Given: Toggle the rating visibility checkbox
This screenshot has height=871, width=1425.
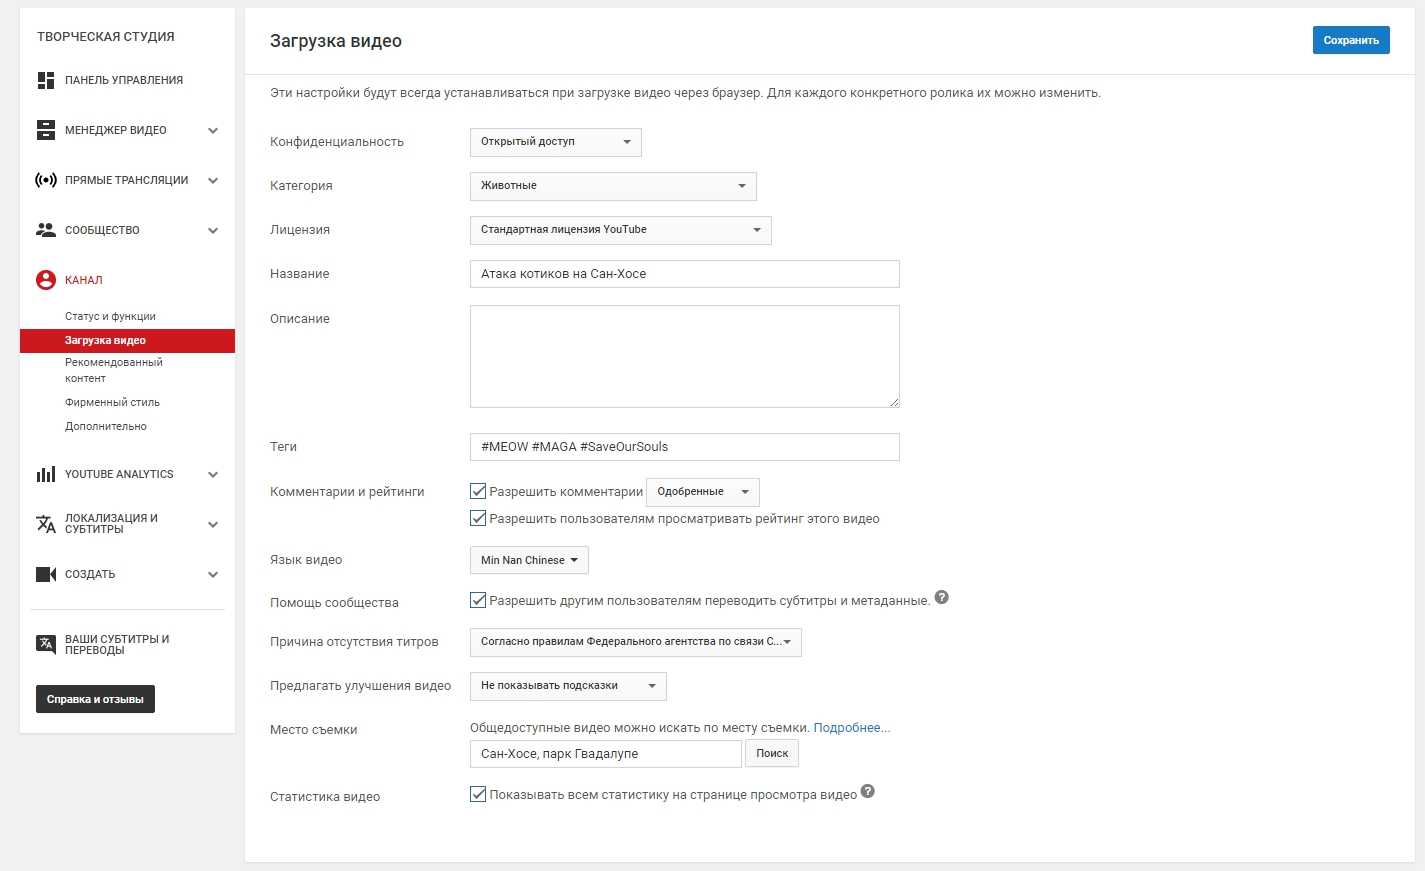Looking at the screenshot, I should [478, 518].
